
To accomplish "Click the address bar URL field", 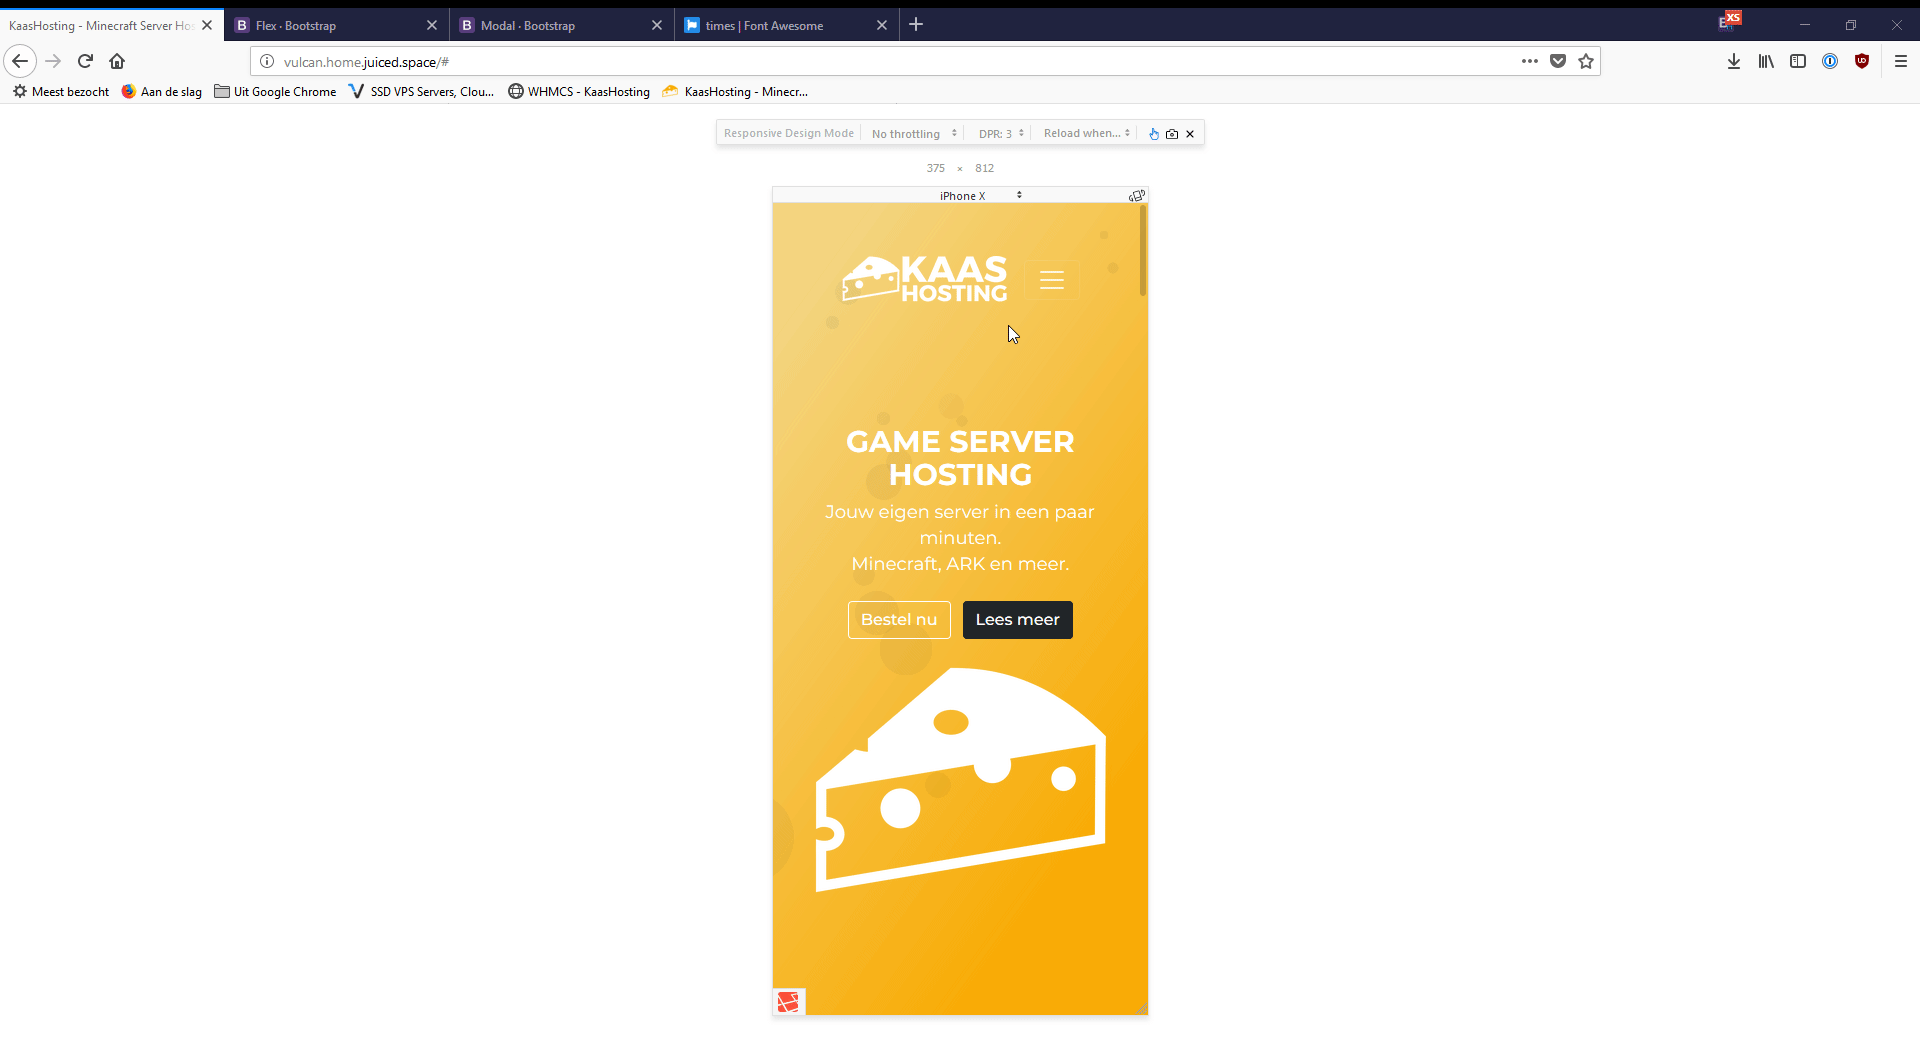I will coord(880,62).
